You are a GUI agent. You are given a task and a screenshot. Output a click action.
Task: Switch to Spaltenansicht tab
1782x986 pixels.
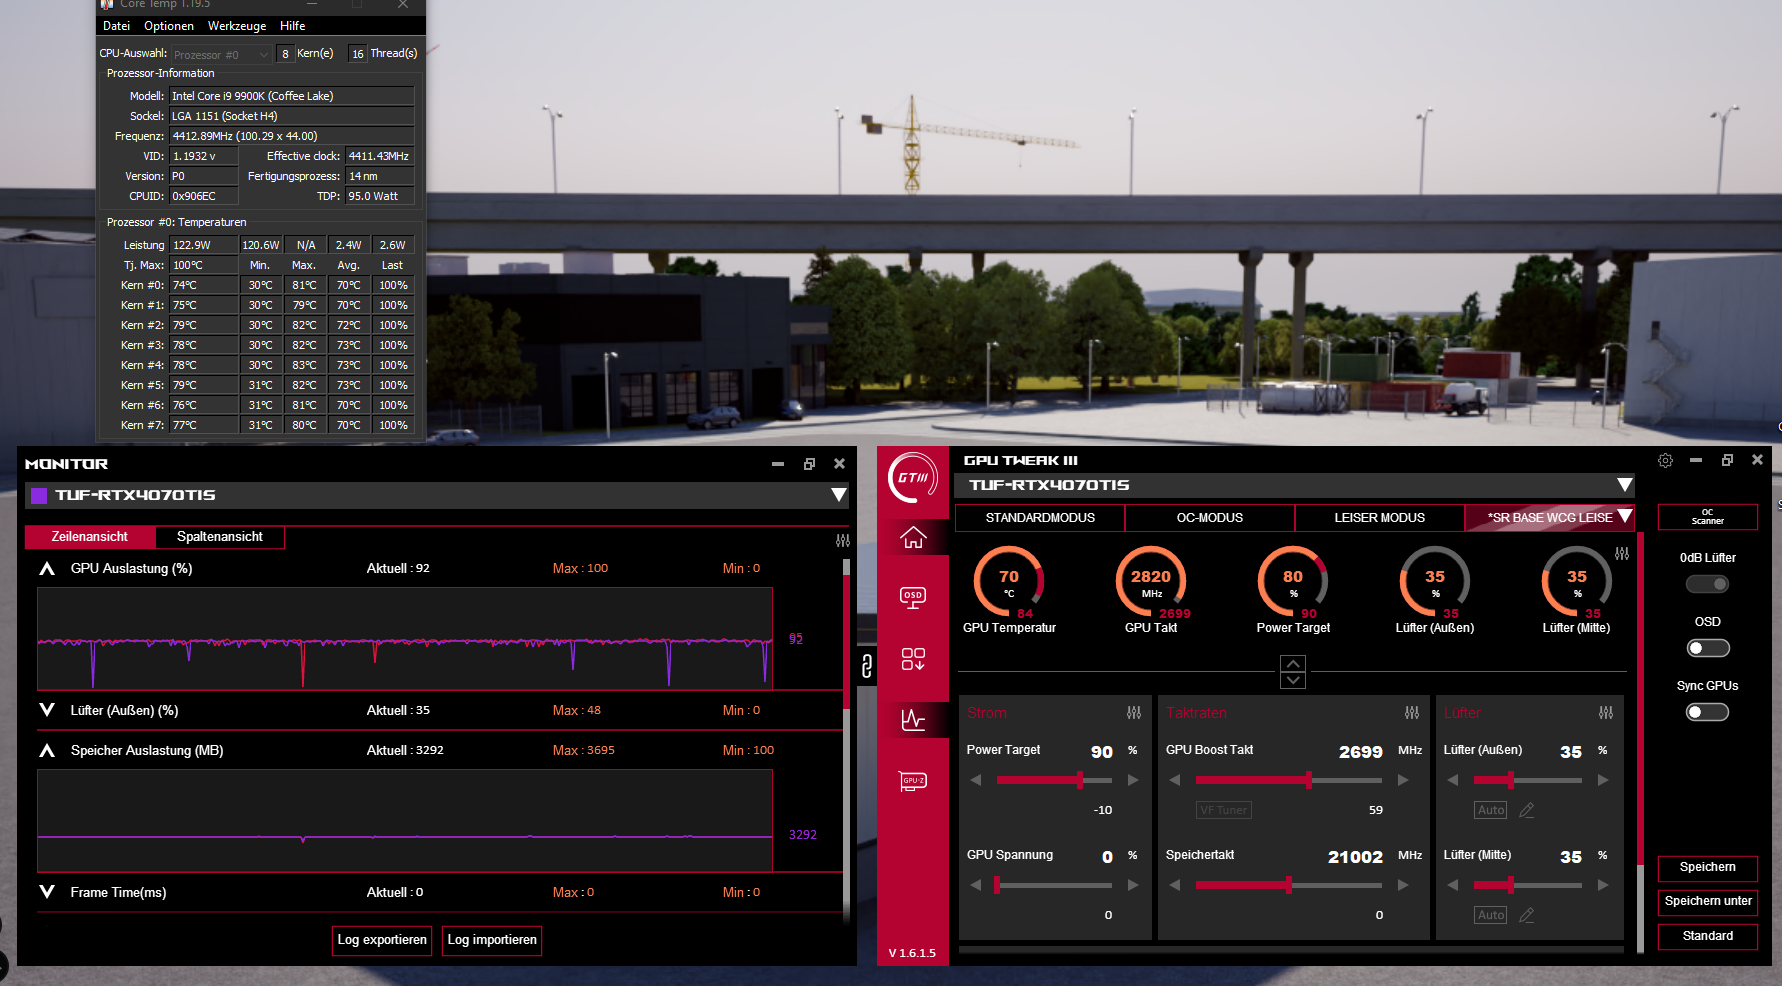pyautogui.click(x=220, y=537)
